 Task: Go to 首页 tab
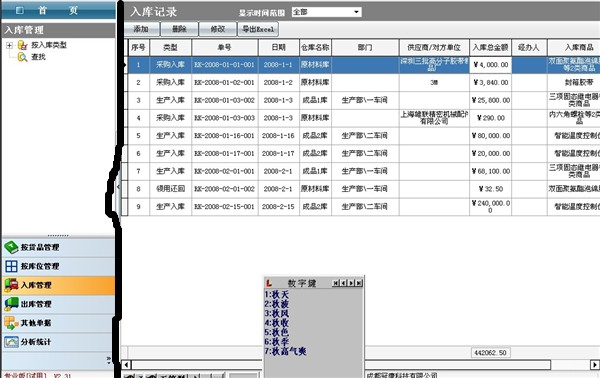click(58, 10)
